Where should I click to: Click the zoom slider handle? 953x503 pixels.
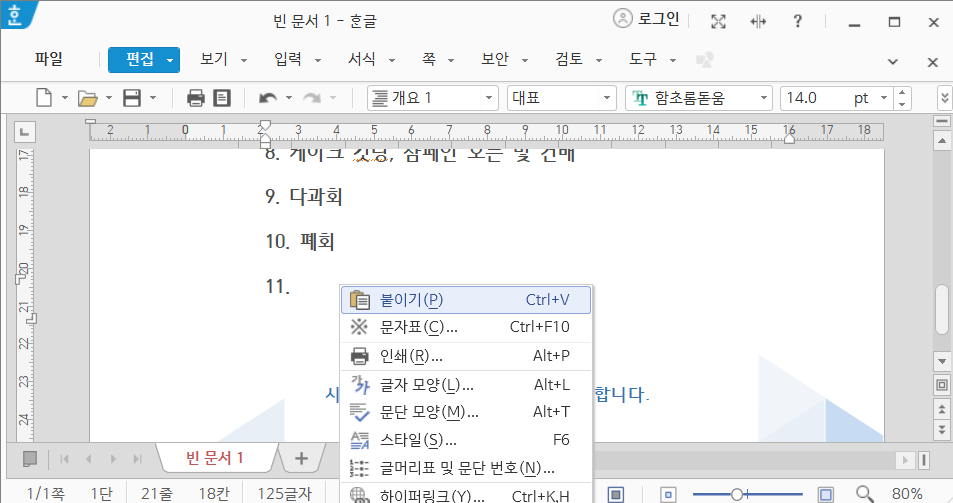coord(737,494)
